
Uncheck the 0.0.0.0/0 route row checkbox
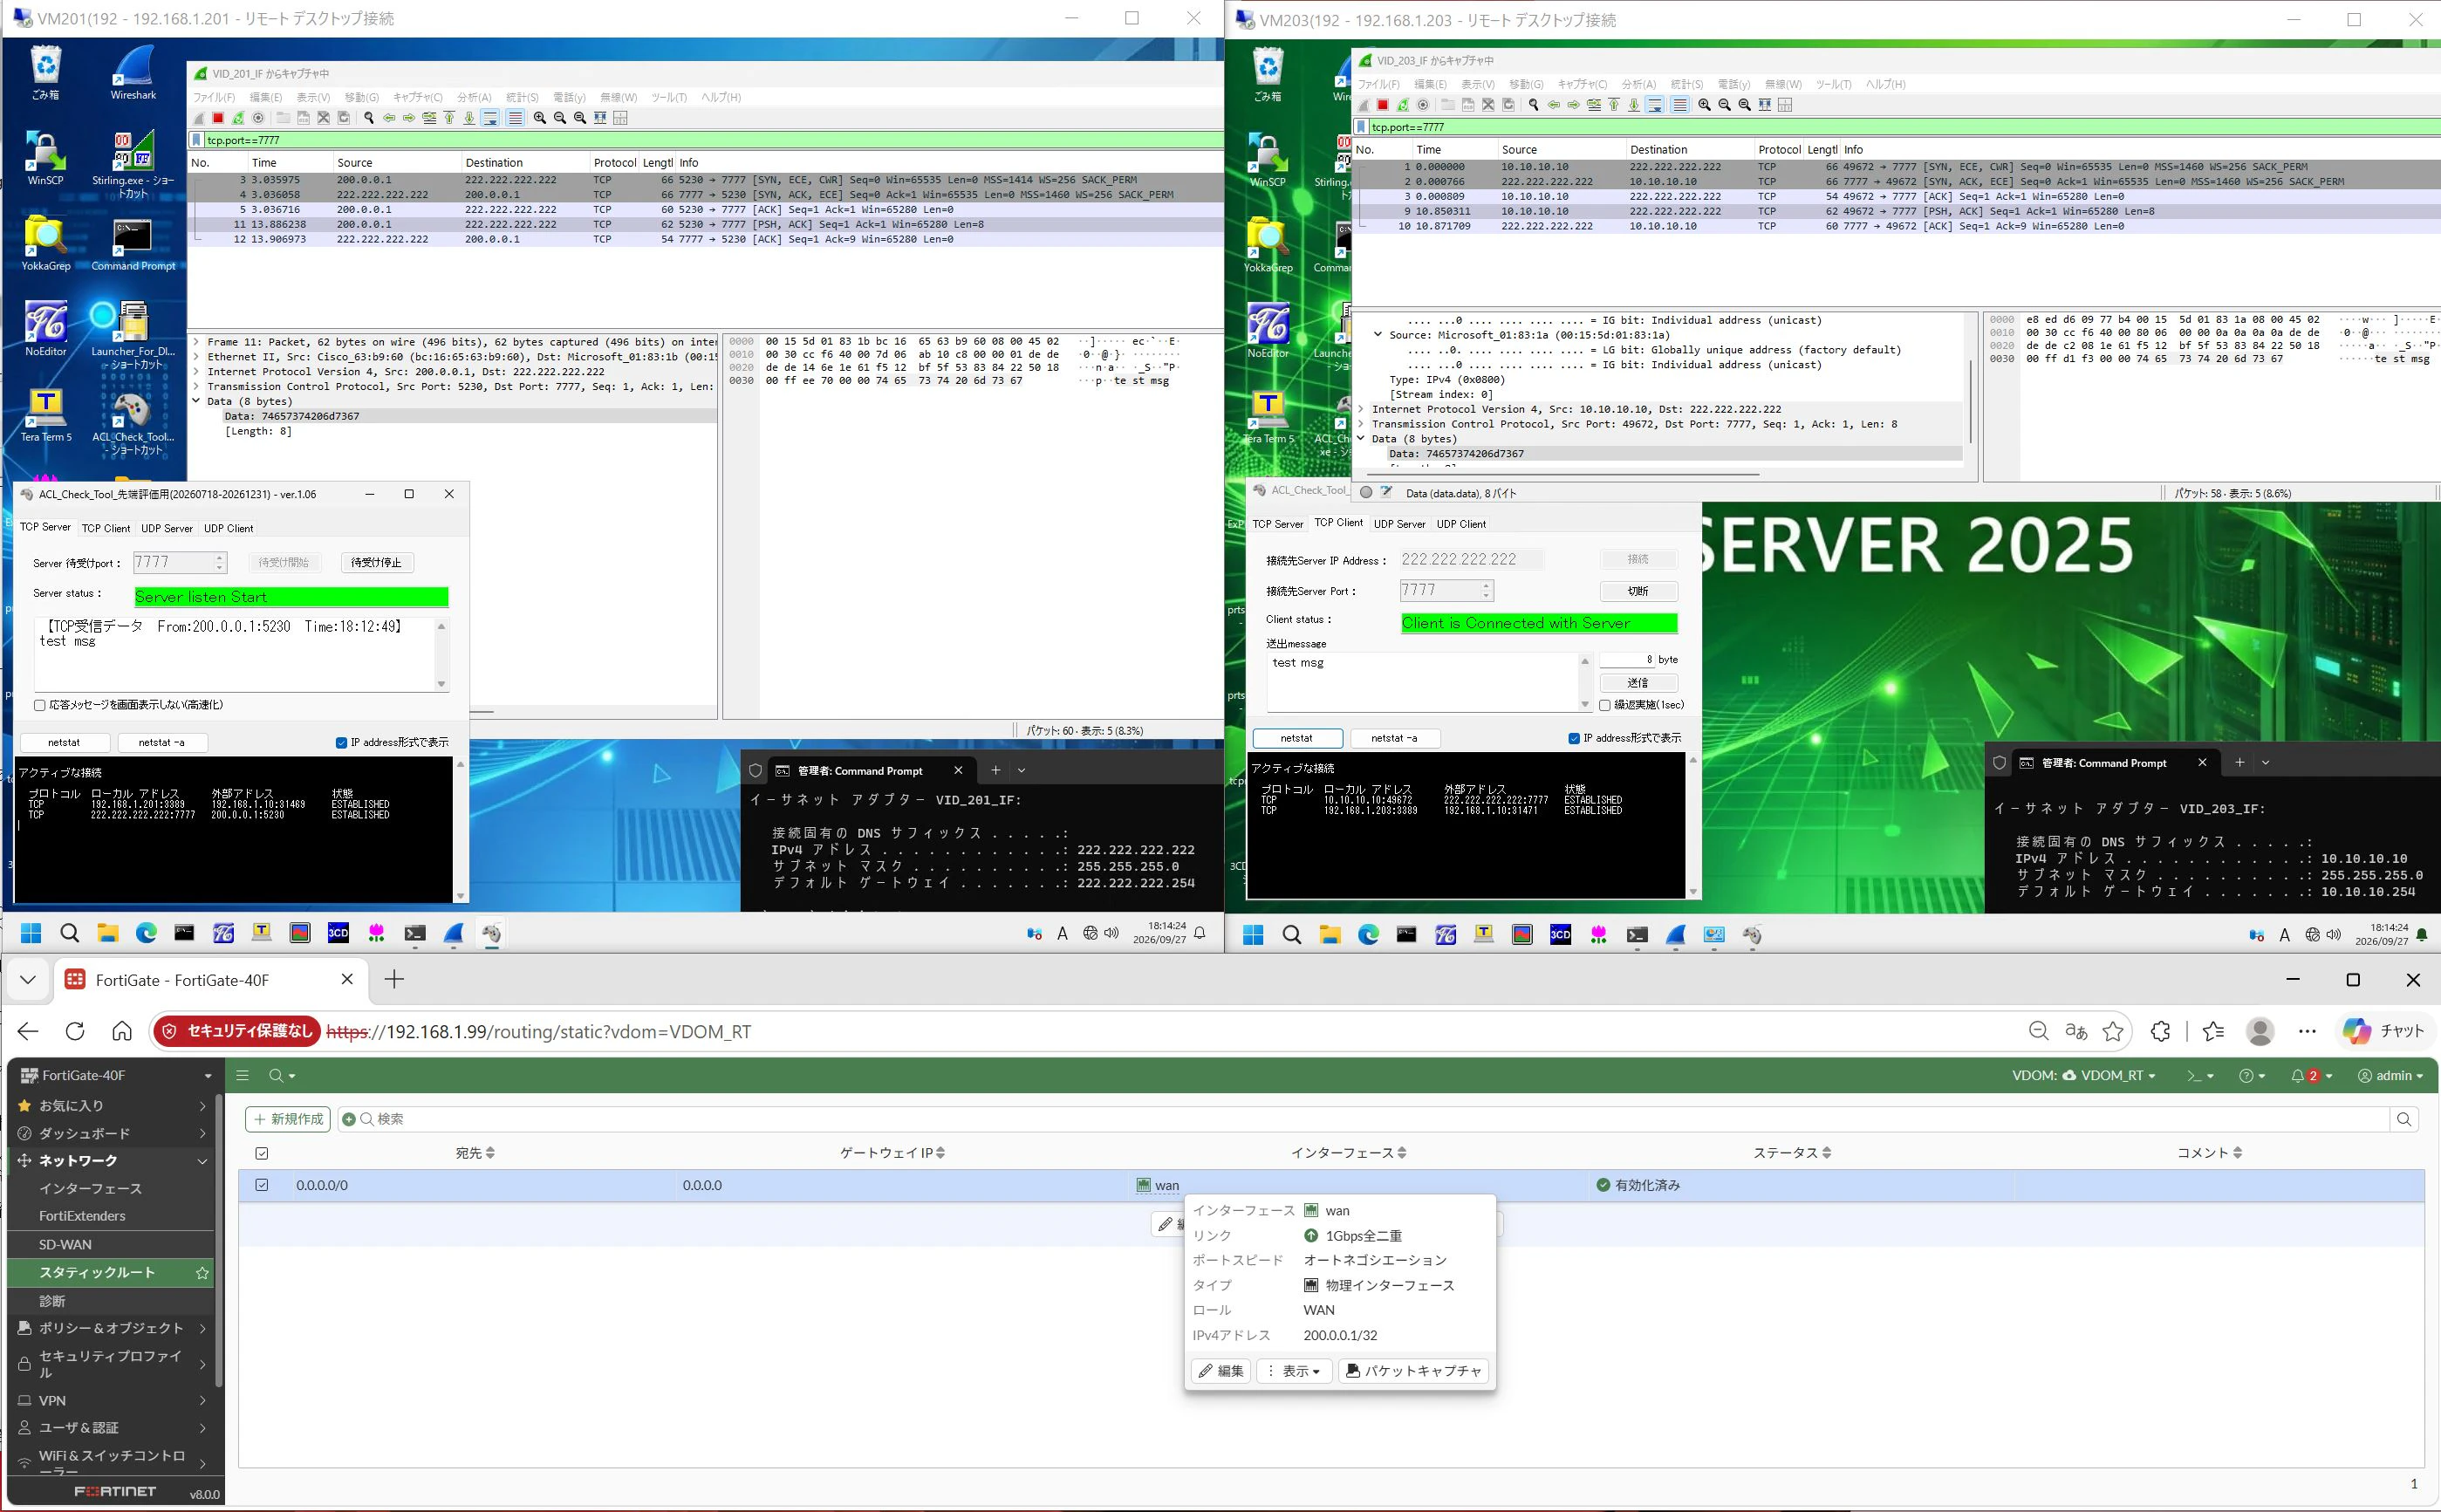(x=262, y=1185)
